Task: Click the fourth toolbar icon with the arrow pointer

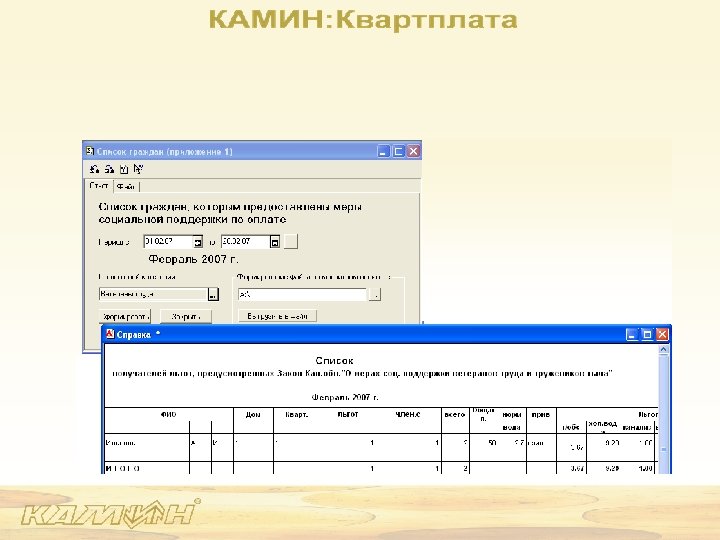Action: [x=138, y=169]
